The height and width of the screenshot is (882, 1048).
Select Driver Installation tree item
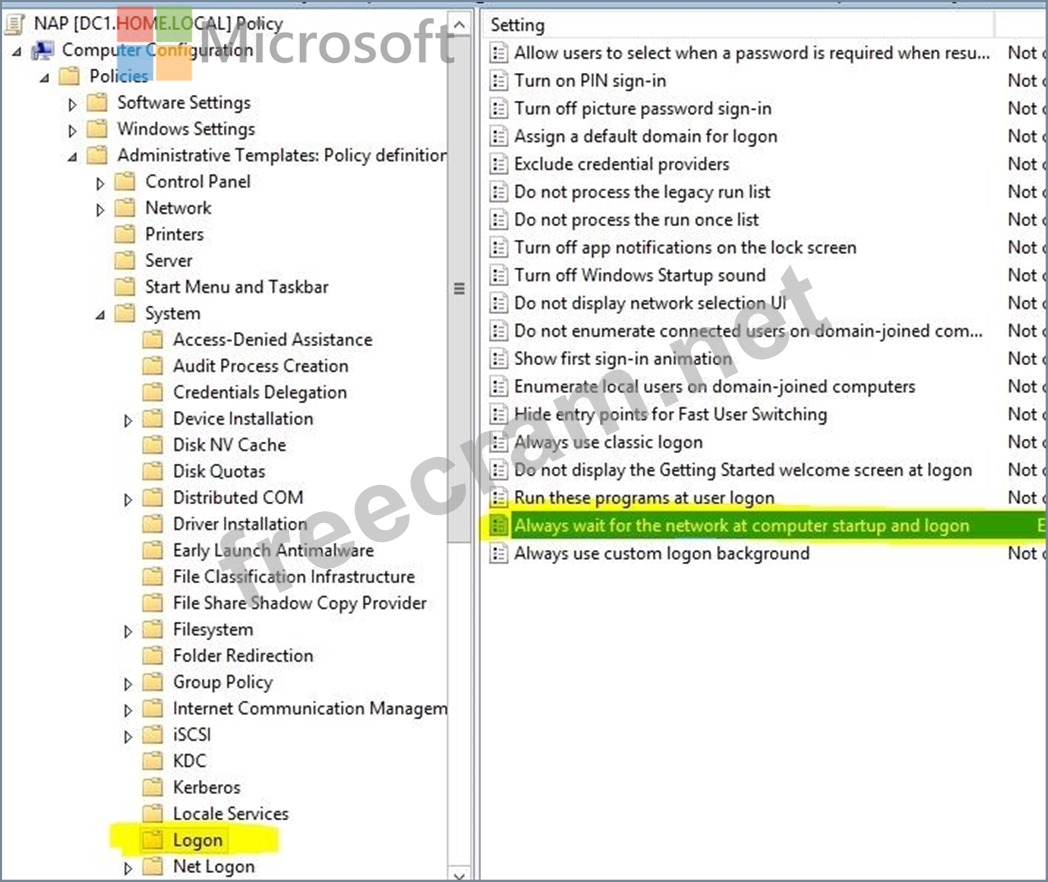[x=239, y=524]
